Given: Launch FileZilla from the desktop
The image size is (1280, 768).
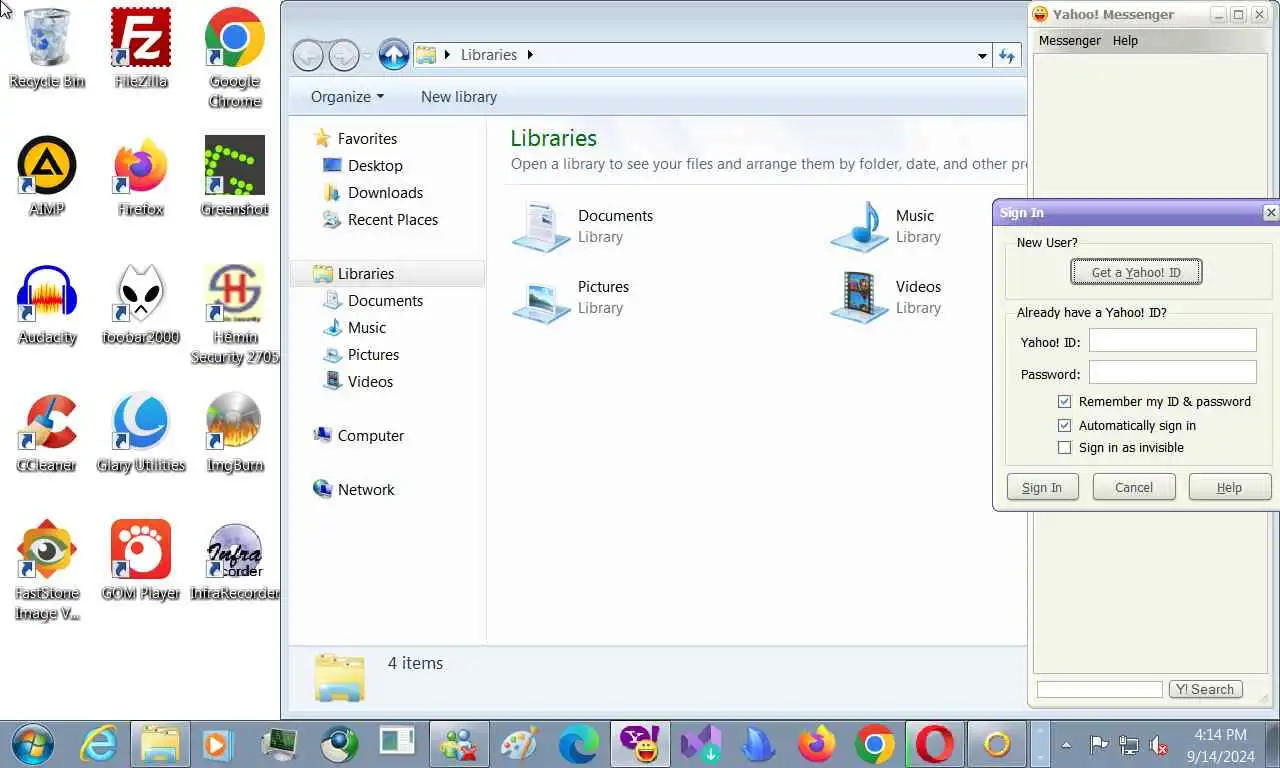Looking at the screenshot, I should [140, 48].
